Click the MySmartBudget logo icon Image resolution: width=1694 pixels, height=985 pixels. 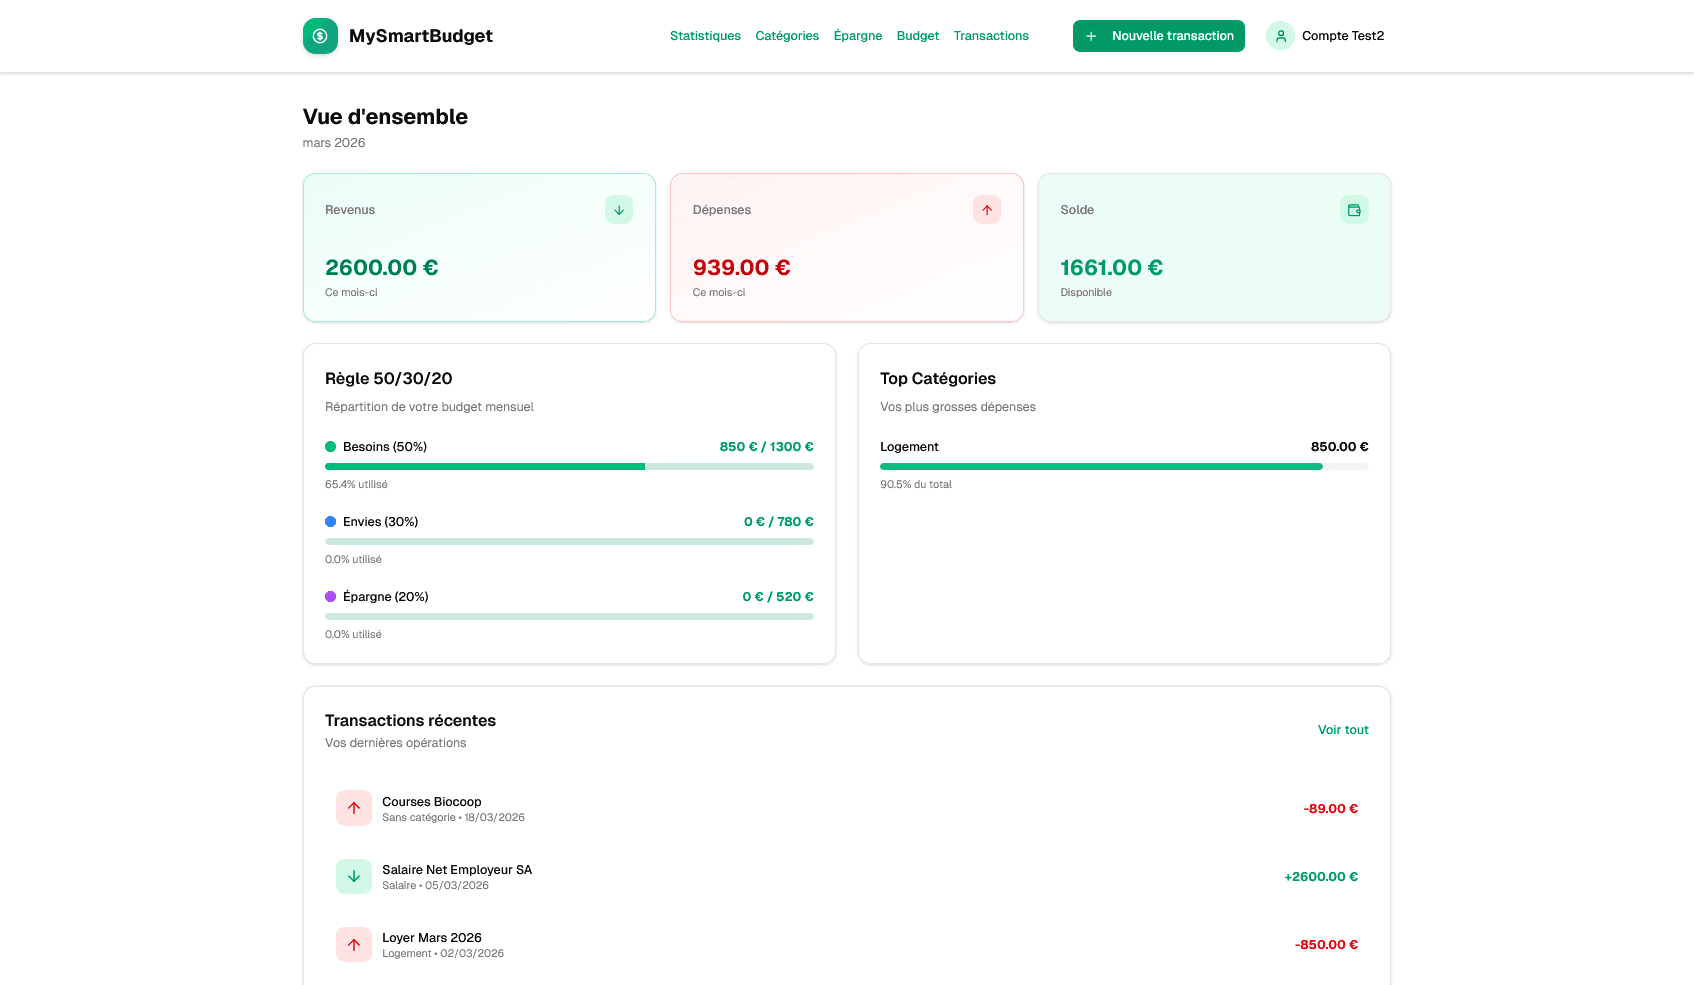320,35
